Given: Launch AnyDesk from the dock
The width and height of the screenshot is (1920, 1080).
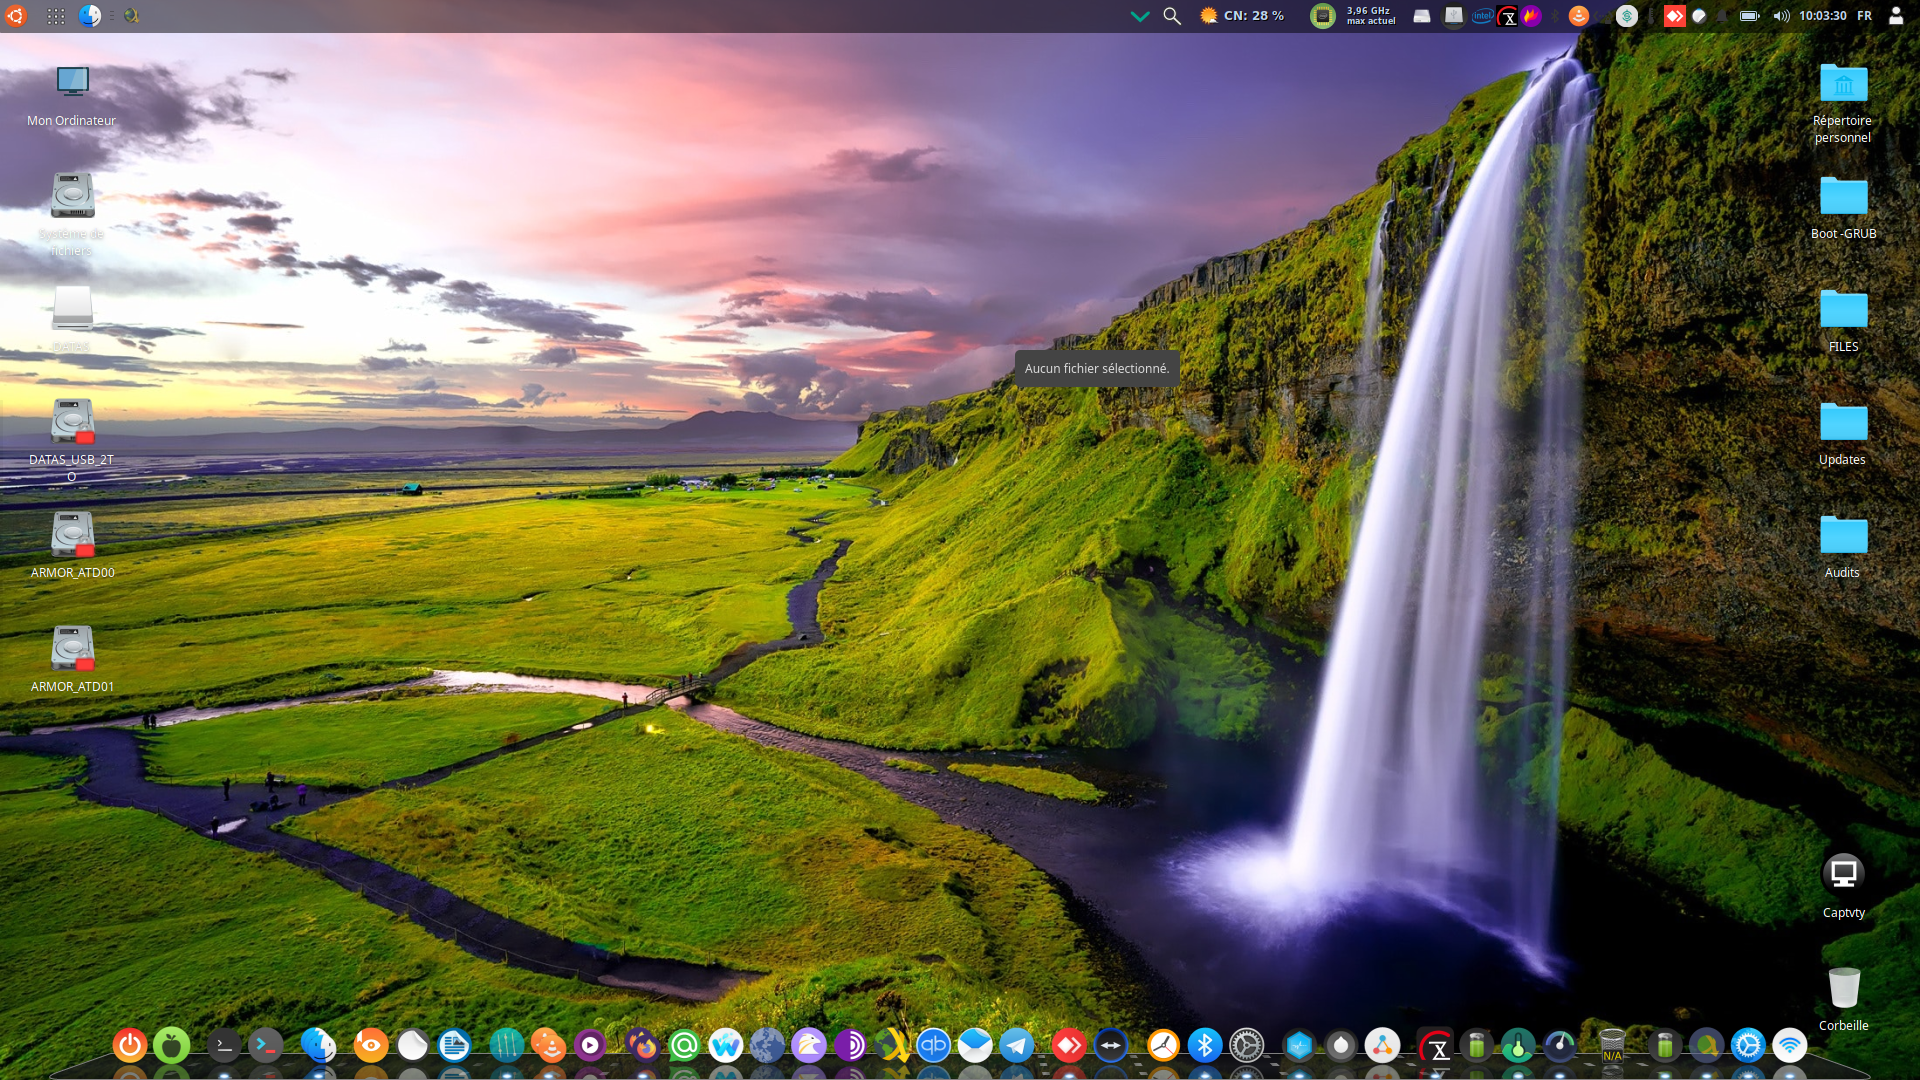Looking at the screenshot, I should [x=1068, y=1046].
